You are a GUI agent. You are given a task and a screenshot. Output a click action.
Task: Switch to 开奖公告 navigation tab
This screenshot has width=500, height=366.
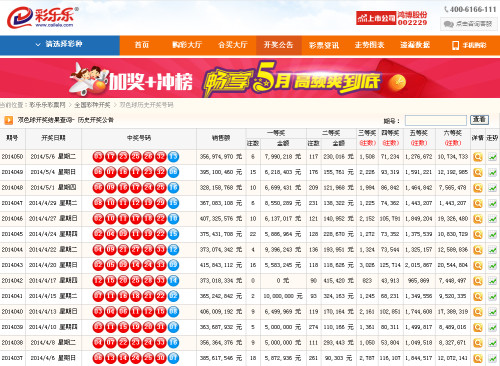point(278,45)
